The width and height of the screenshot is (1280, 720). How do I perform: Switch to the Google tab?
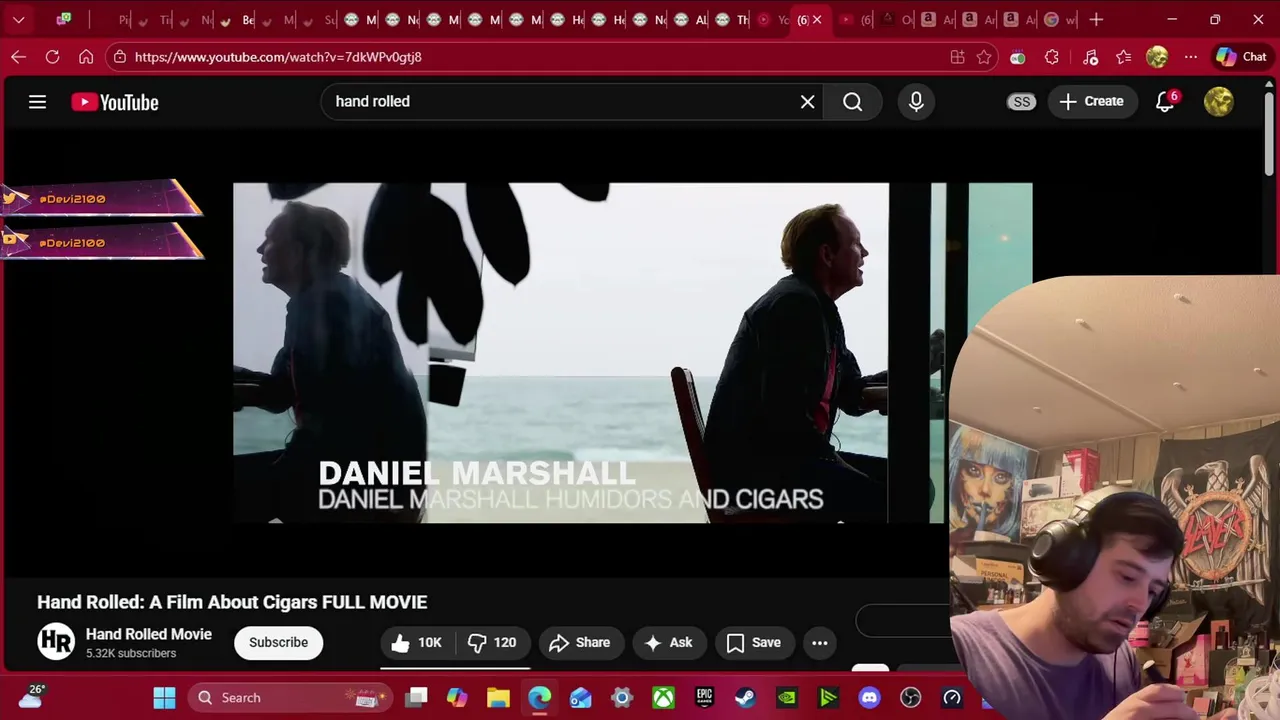1058,19
